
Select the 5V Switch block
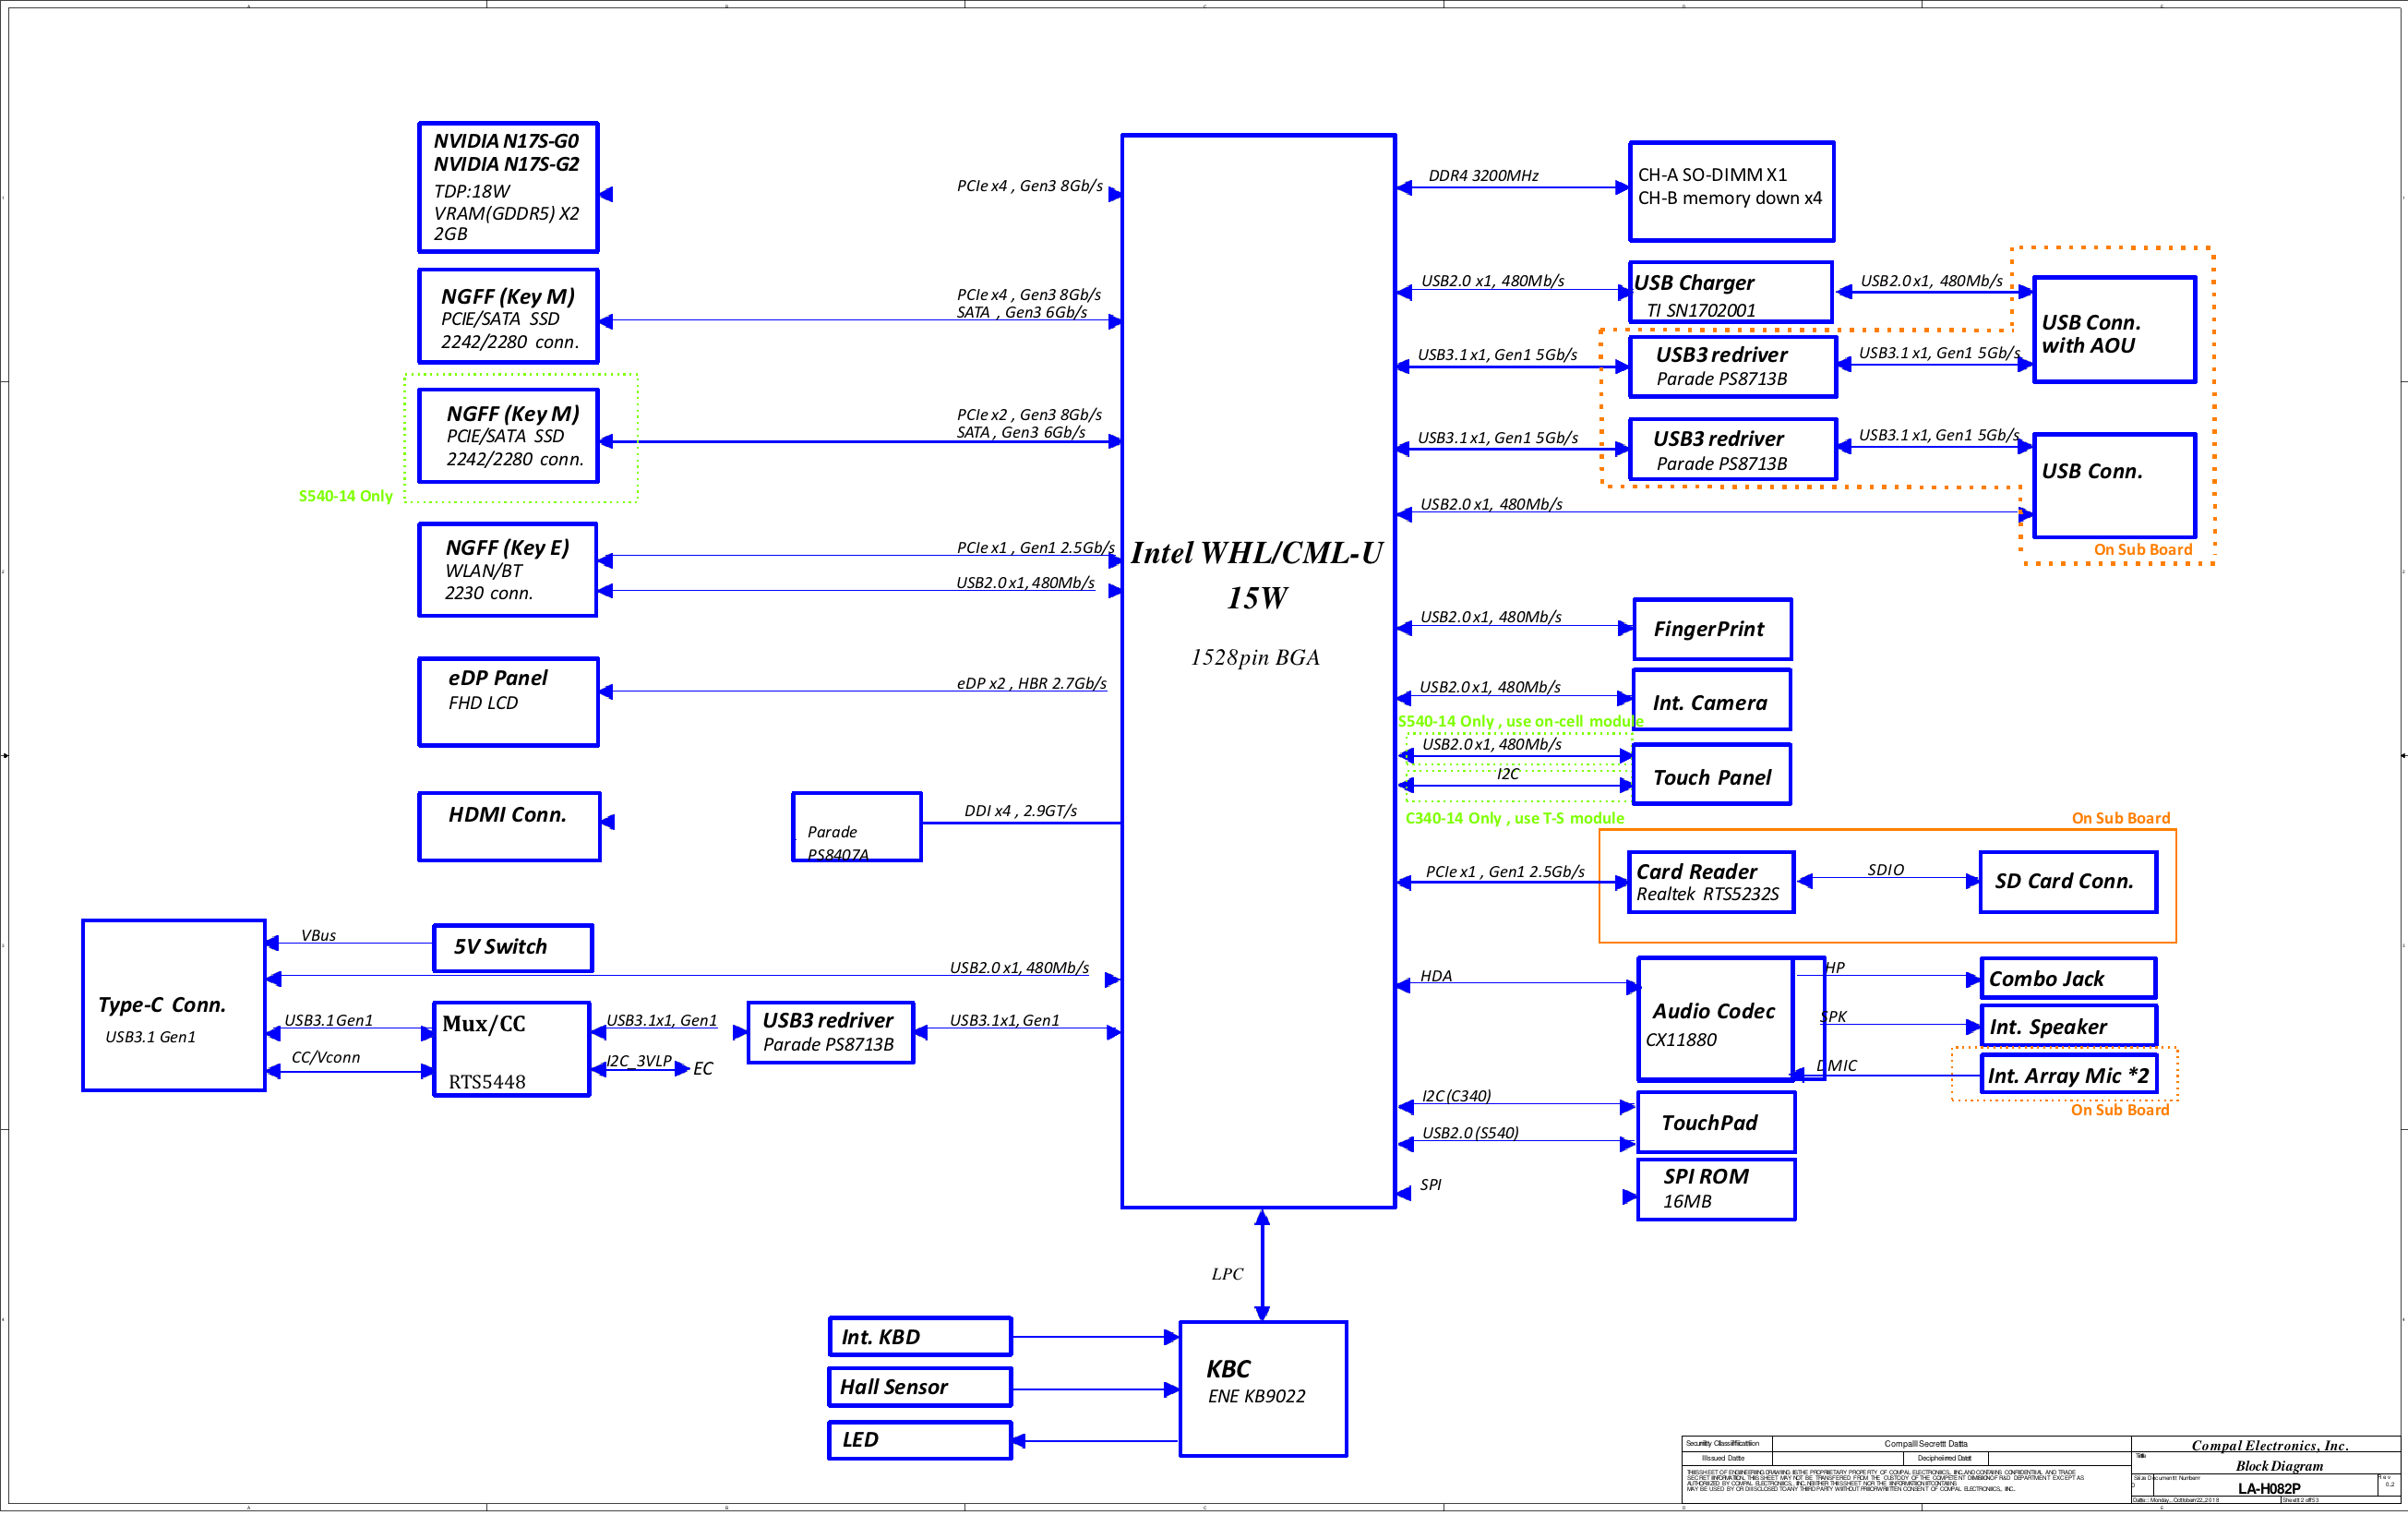click(512, 947)
